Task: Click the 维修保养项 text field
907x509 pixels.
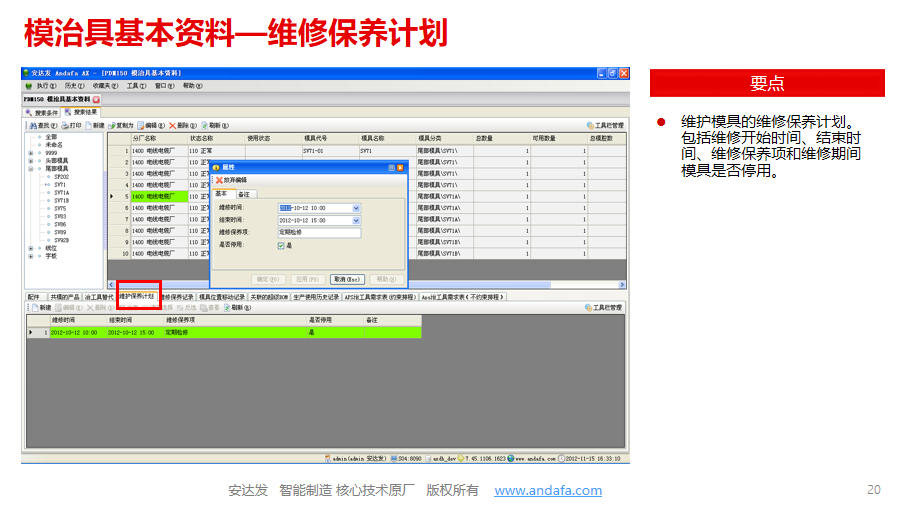Action: [x=319, y=233]
